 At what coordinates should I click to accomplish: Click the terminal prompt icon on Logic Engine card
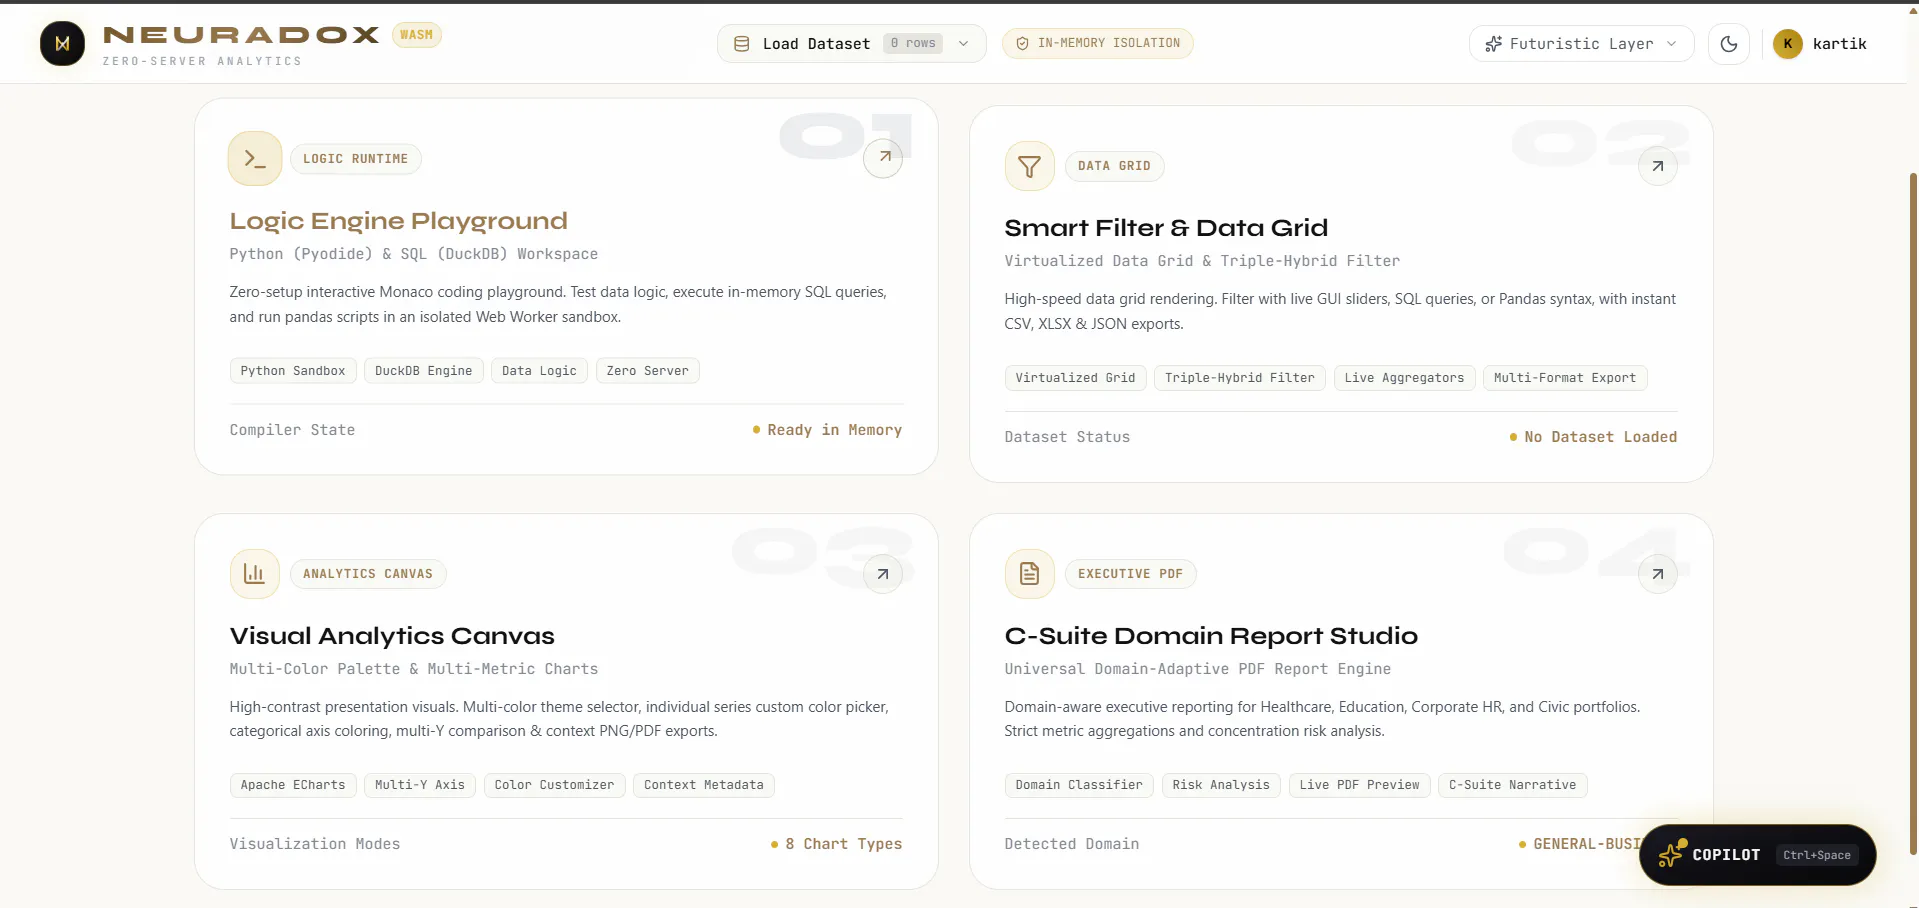pos(255,158)
